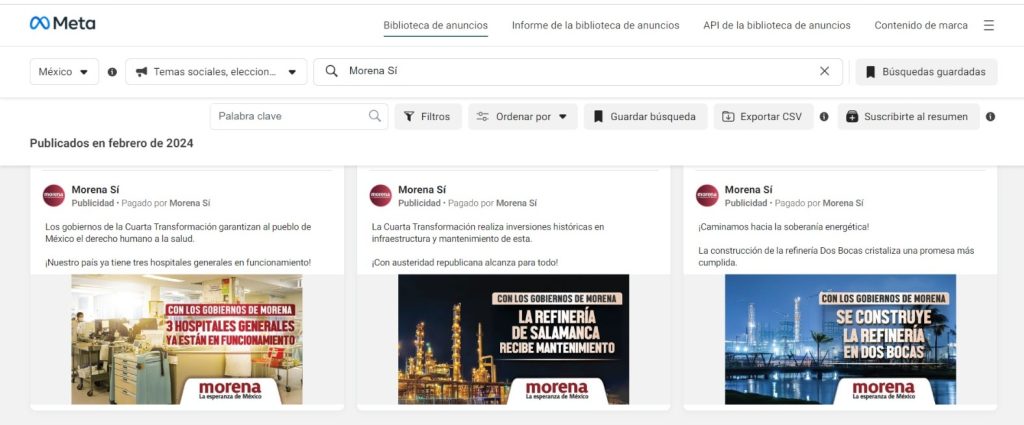Image resolution: width=1024 pixels, height=425 pixels.
Task: Click Pagado por Morena Sí on Dos Bocas ad
Action: pyautogui.click(x=819, y=203)
